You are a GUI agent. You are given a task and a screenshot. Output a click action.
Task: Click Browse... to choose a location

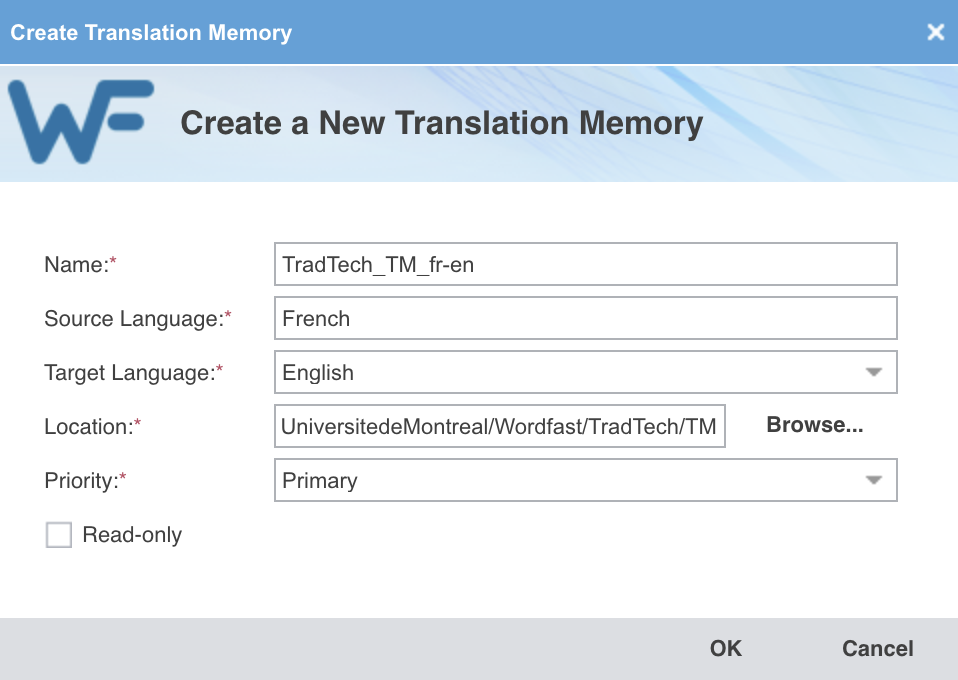click(814, 425)
